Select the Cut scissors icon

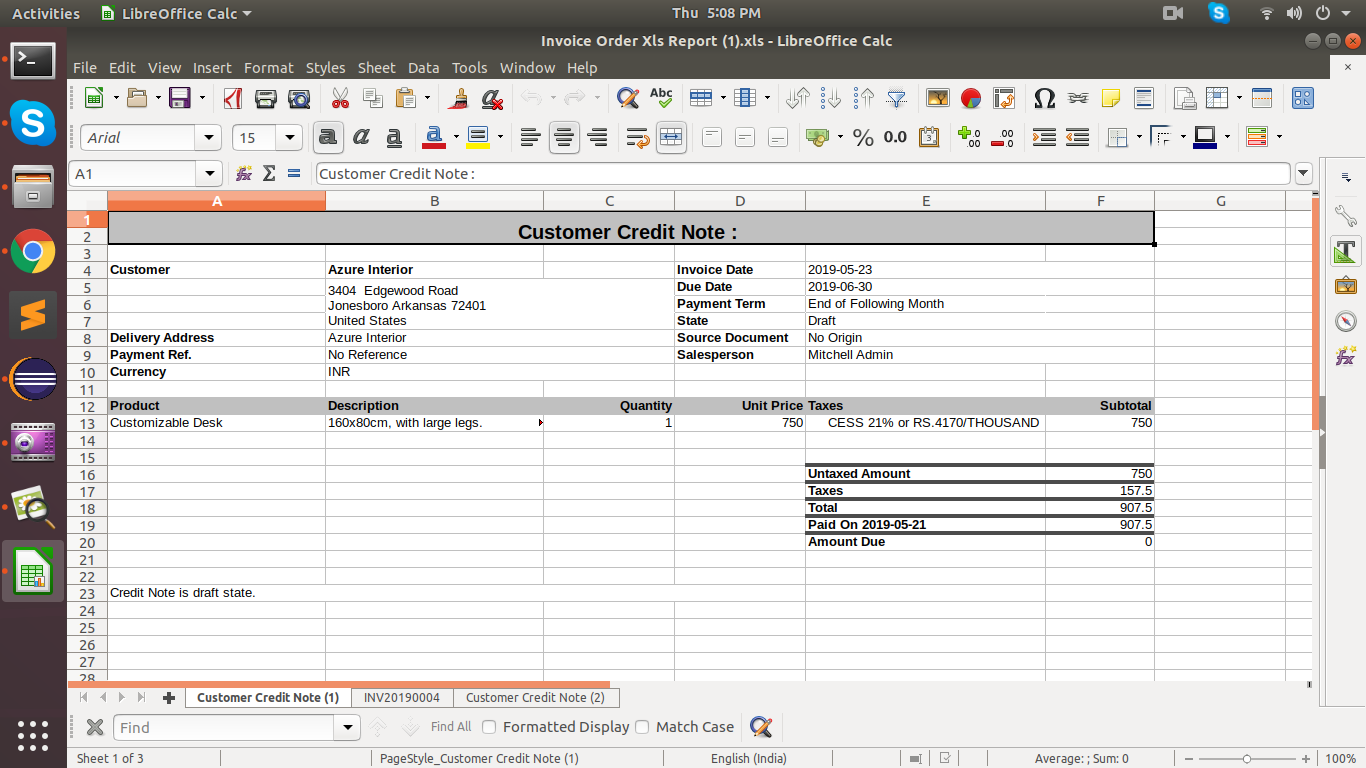point(340,98)
